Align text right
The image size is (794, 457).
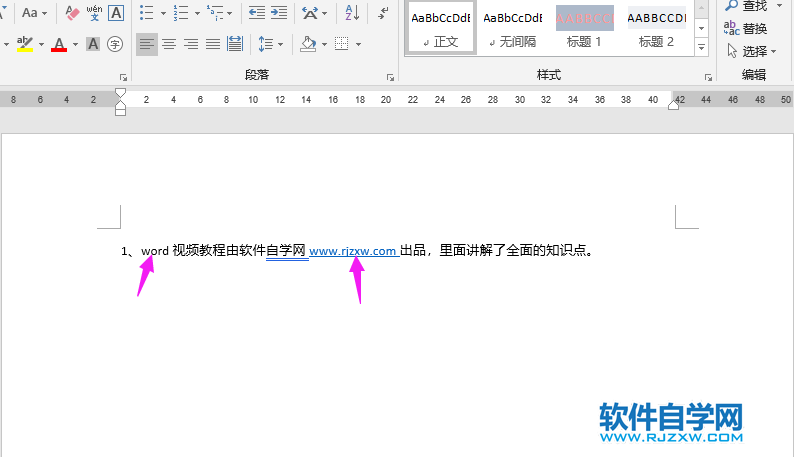191,44
